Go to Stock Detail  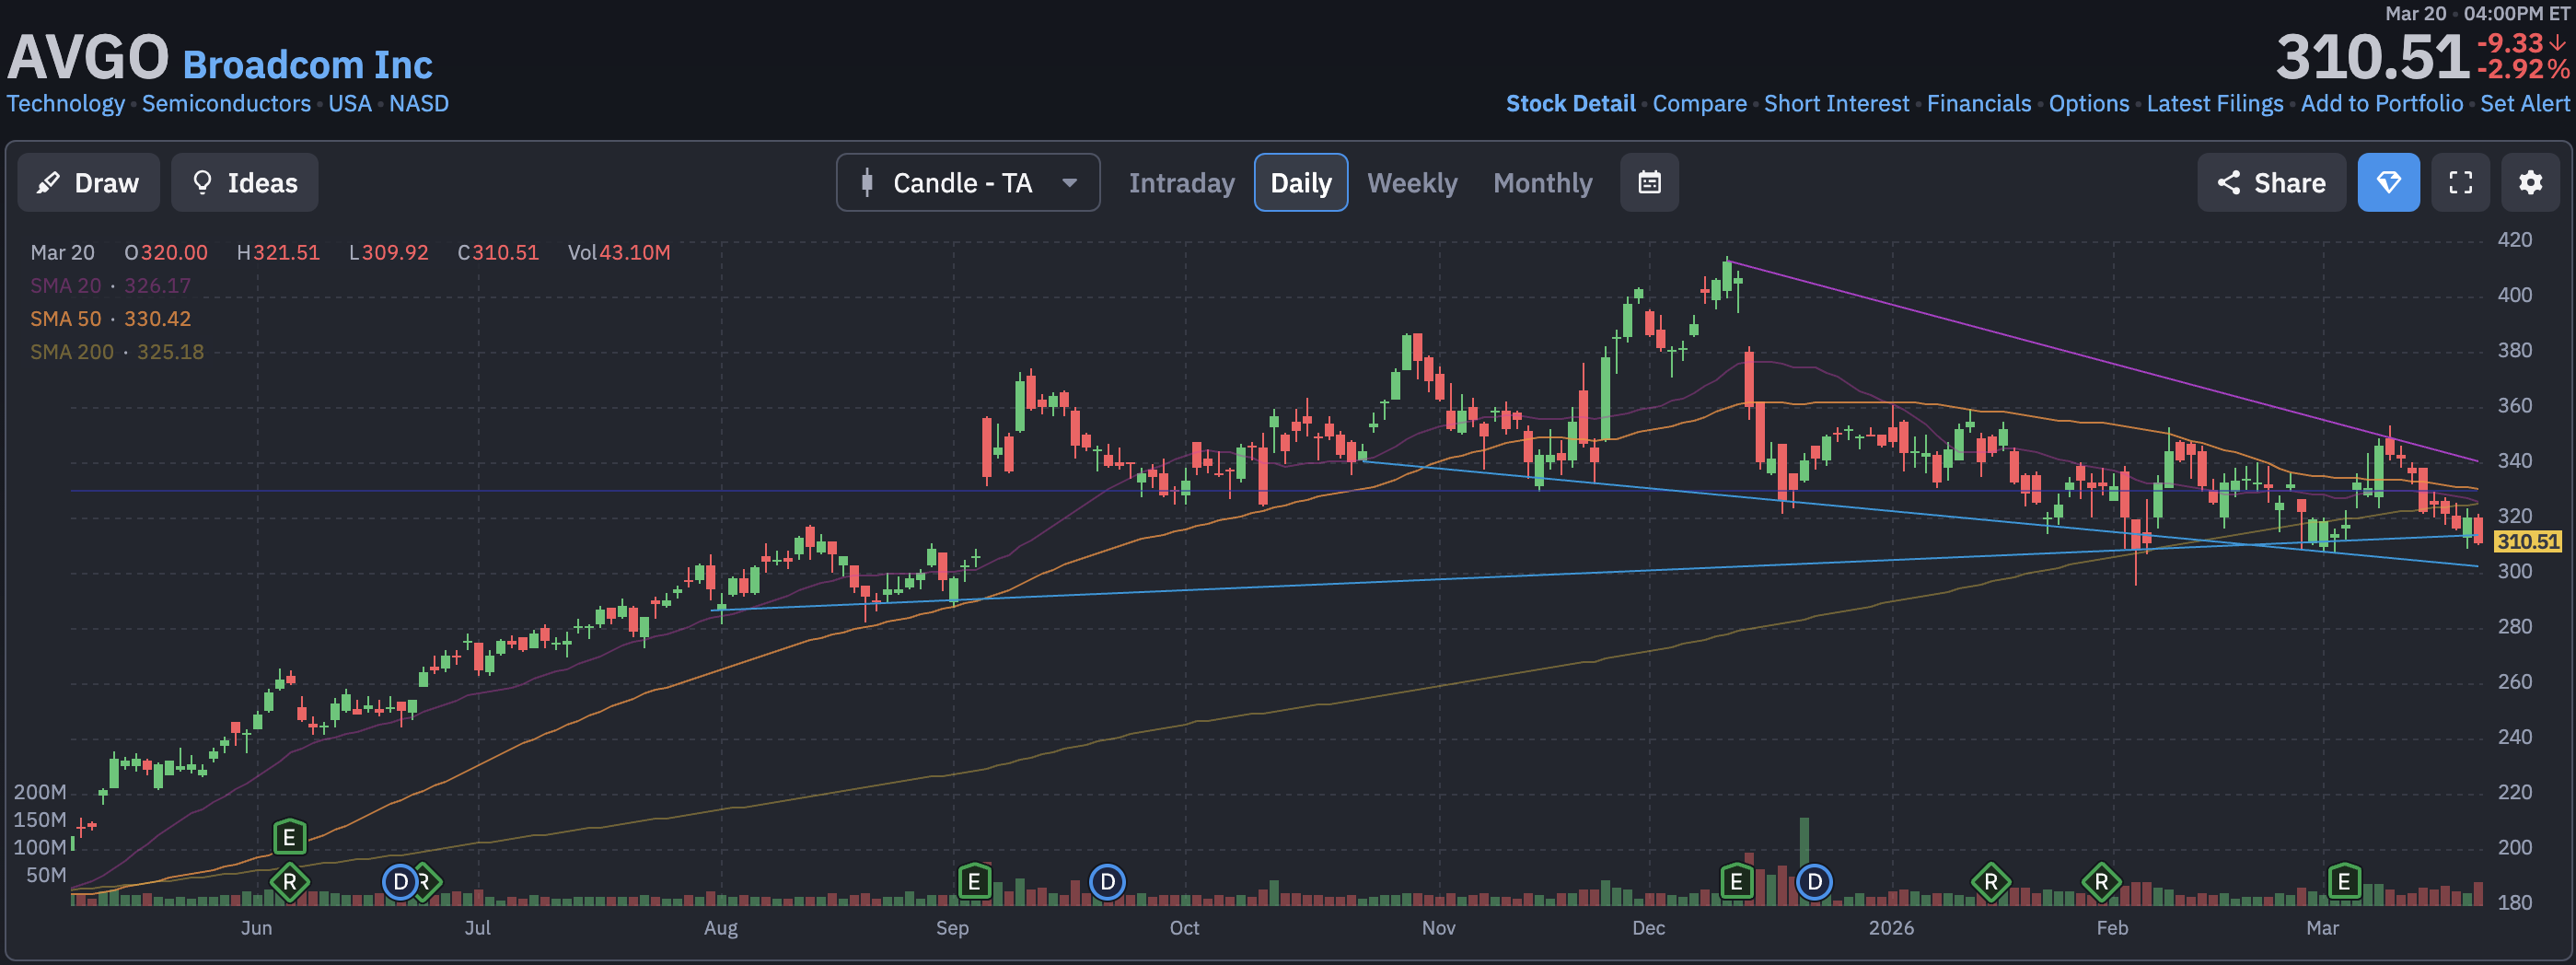(x=1570, y=103)
